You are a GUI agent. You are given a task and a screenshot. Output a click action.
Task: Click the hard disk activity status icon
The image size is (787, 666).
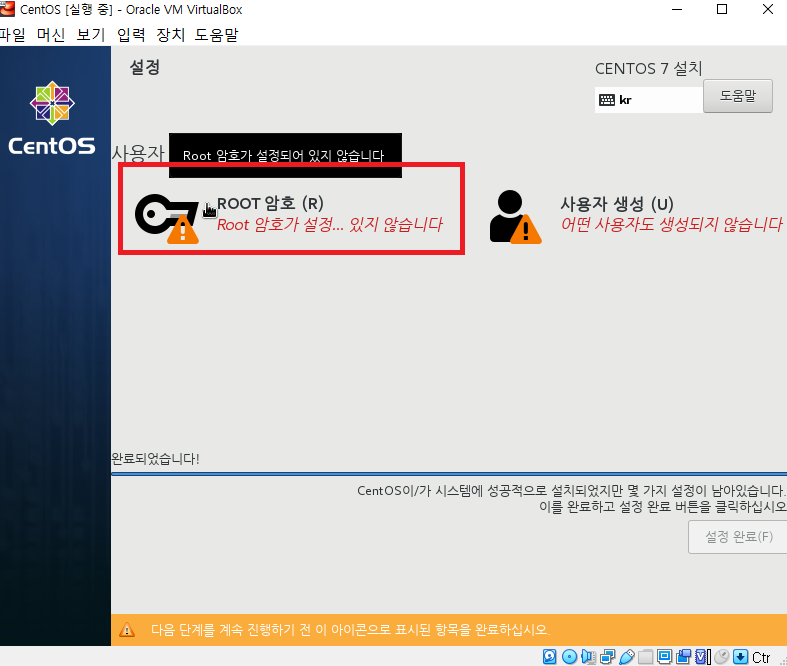tap(550, 656)
